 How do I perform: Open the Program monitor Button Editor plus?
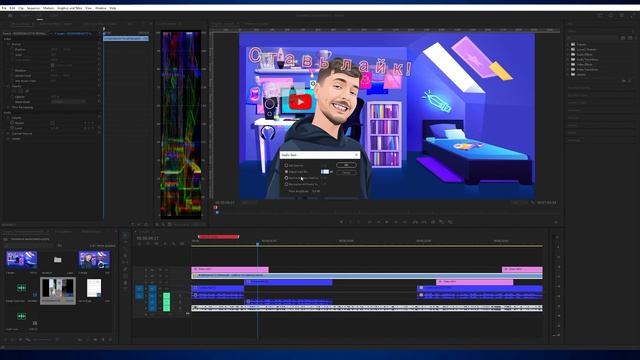[556, 222]
